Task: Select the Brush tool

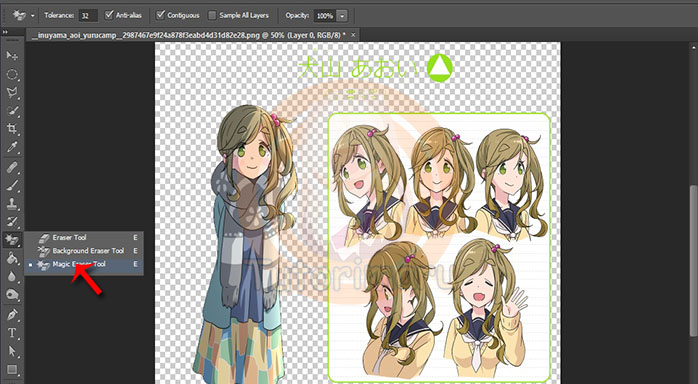Action: click(x=12, y=186)
